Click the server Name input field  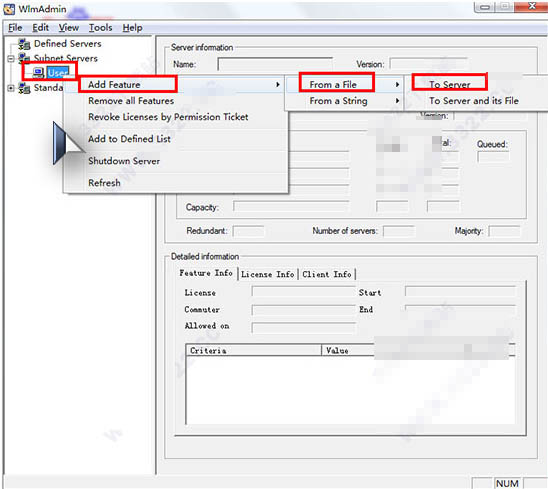coord(275,64)
